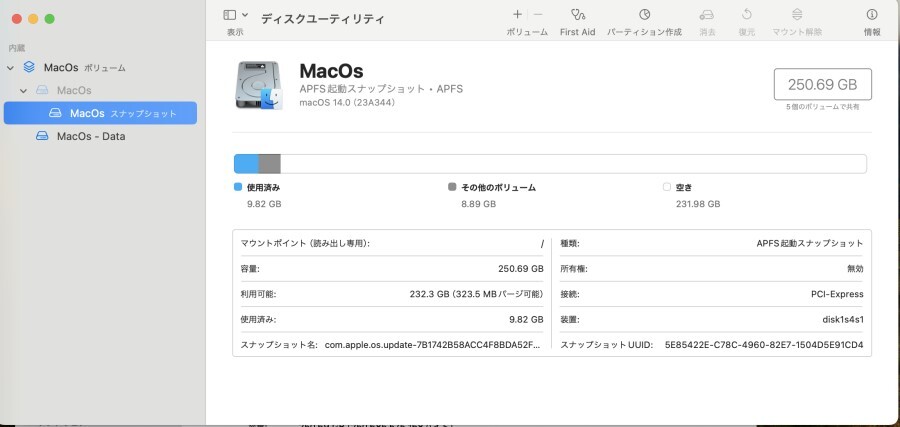Click the First Aid toolbar label
This screenshot has width=900, height=427.
point(577,32)
